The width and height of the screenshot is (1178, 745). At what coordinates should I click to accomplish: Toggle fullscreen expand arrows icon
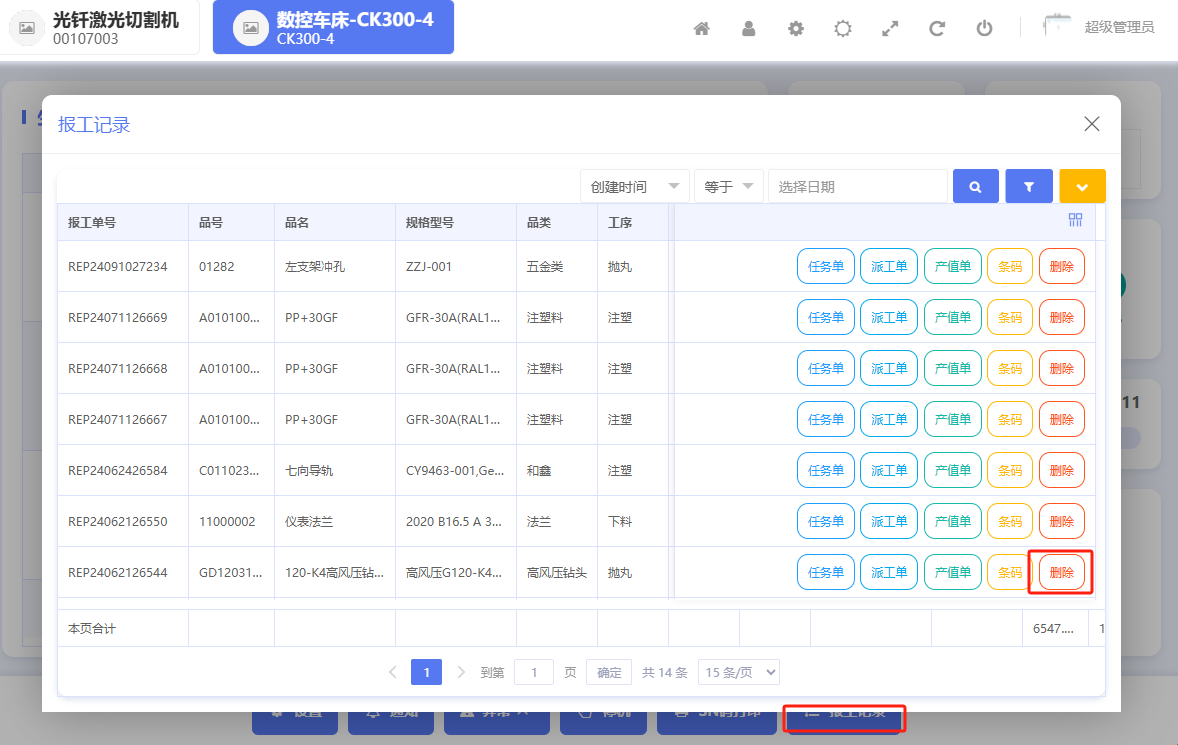(x=890, y=29)
